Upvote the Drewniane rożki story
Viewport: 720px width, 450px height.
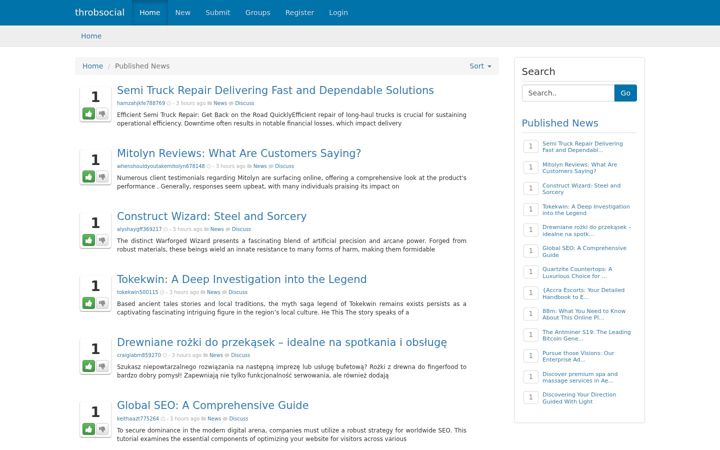[x=89, y=366]
